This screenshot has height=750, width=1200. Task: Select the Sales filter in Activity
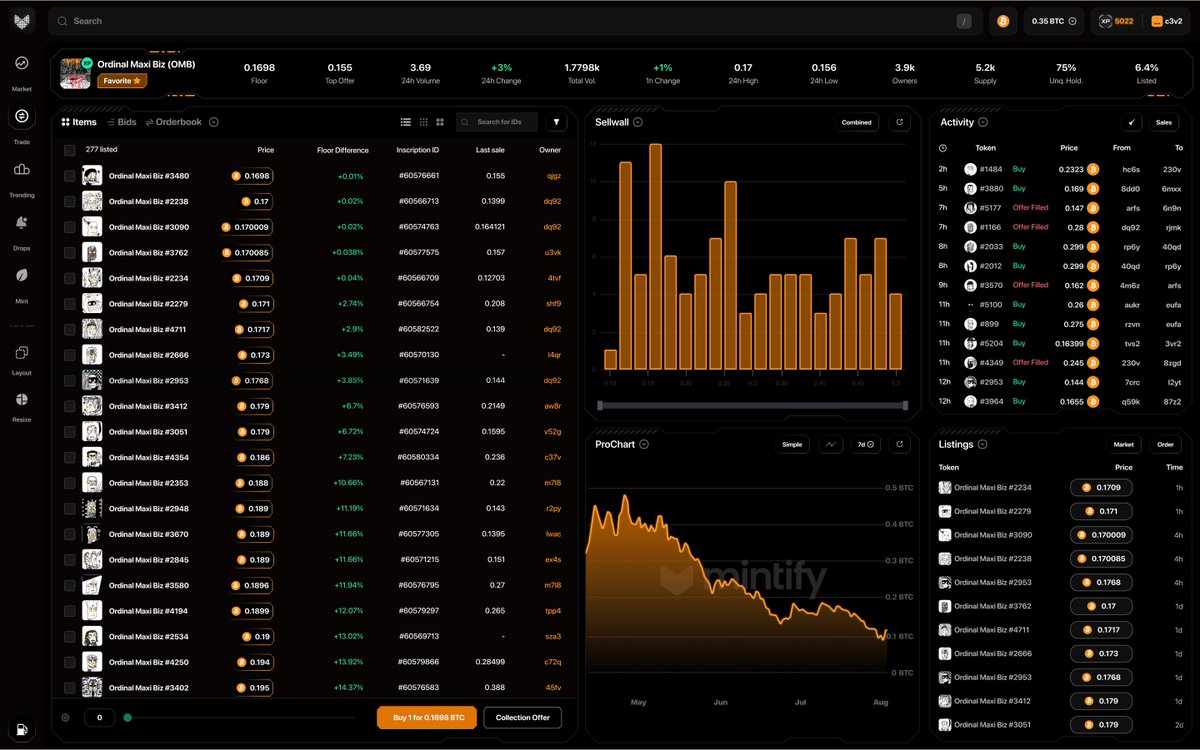click(x=1164, y=122)
